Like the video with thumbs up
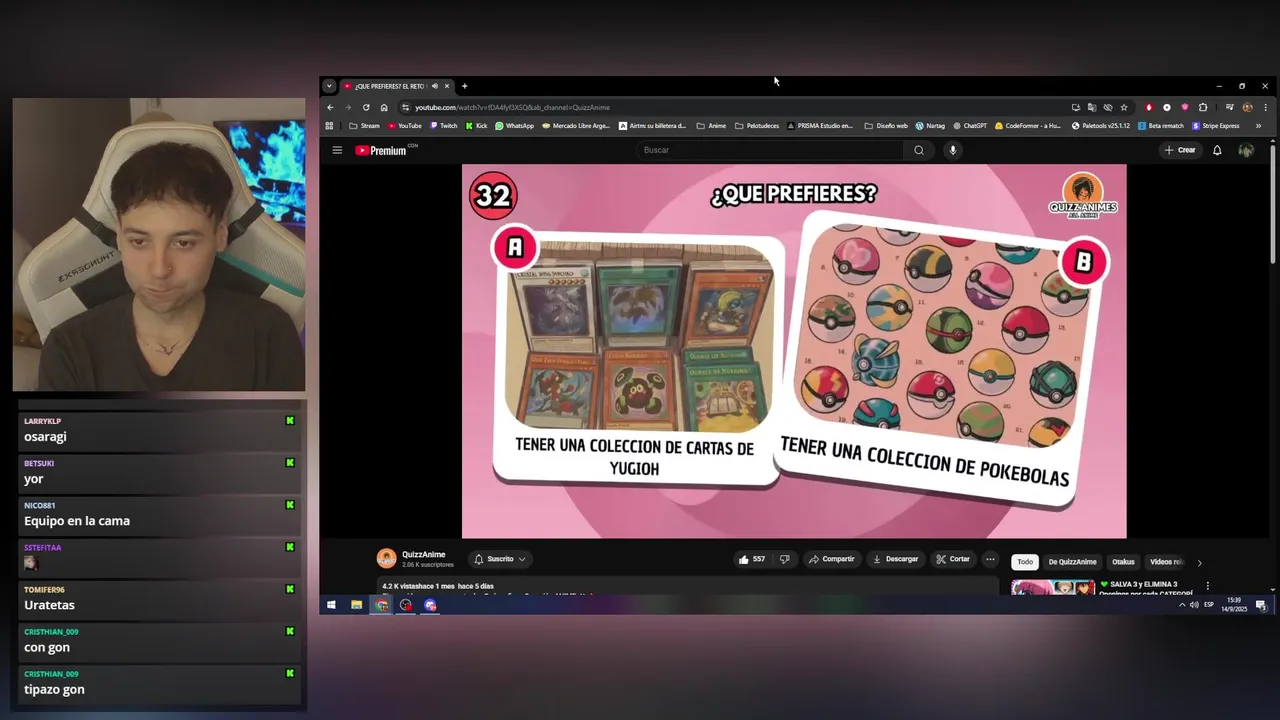Viewport: 1280px width, 720px height. click(751, 559)
